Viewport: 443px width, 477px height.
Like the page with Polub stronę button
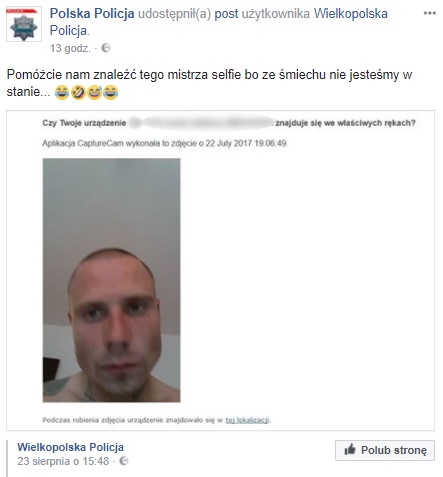click(385, 450)
